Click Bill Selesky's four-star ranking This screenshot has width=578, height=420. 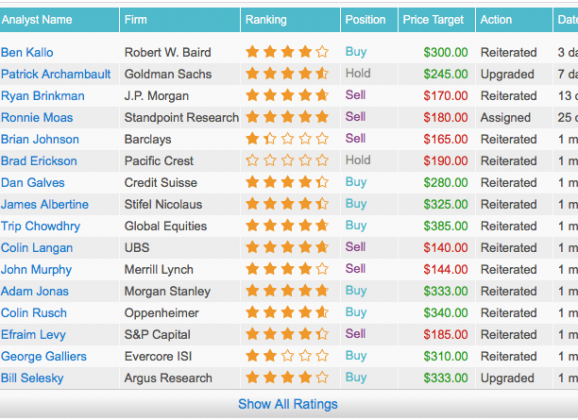[x=287, y=378]
